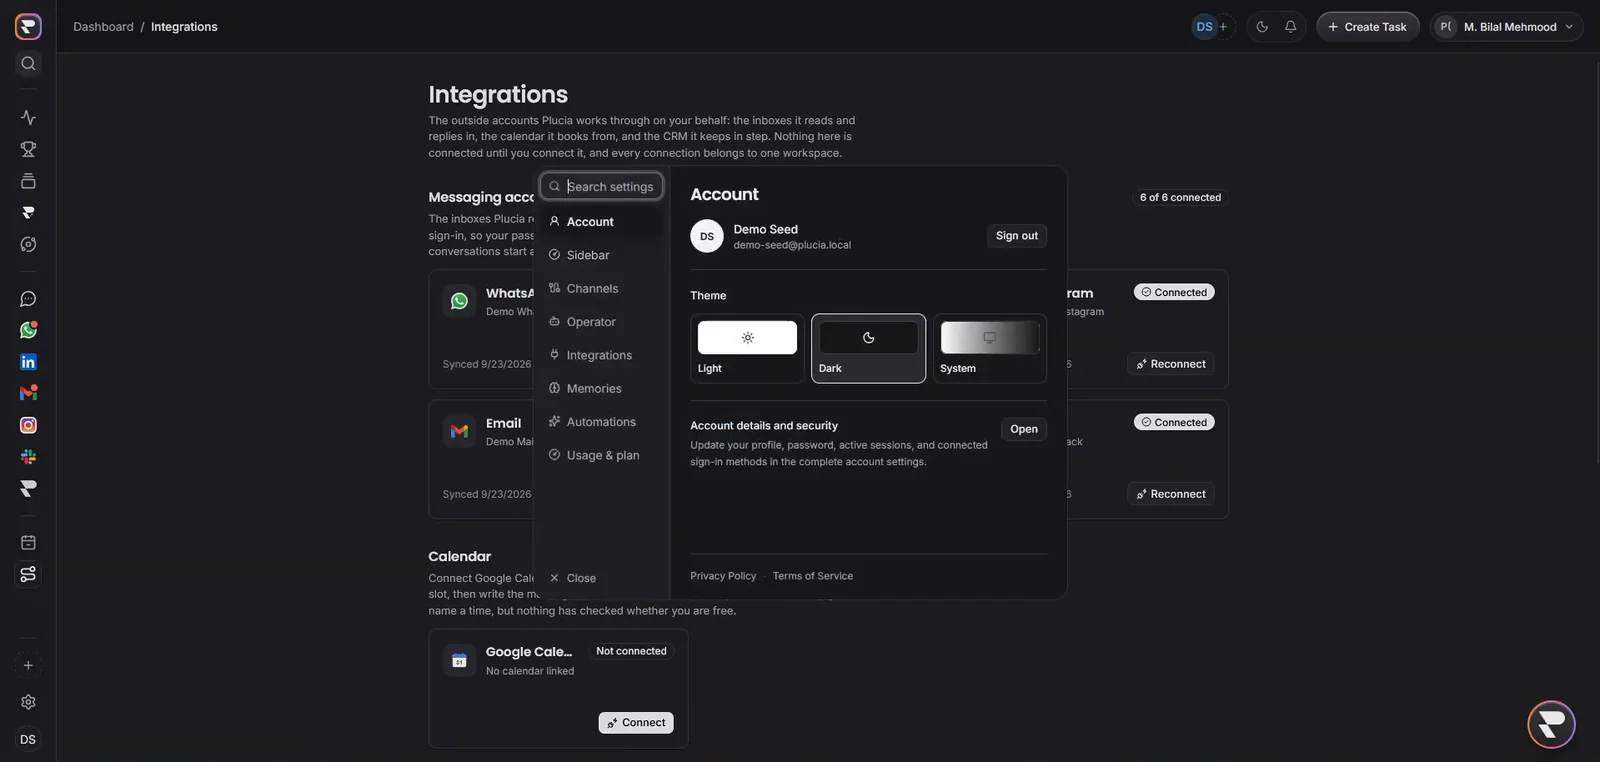Open the calendar icon in left sidebar
The width and height of the screenshot is (1600, 762).
(x=28, y=542)
